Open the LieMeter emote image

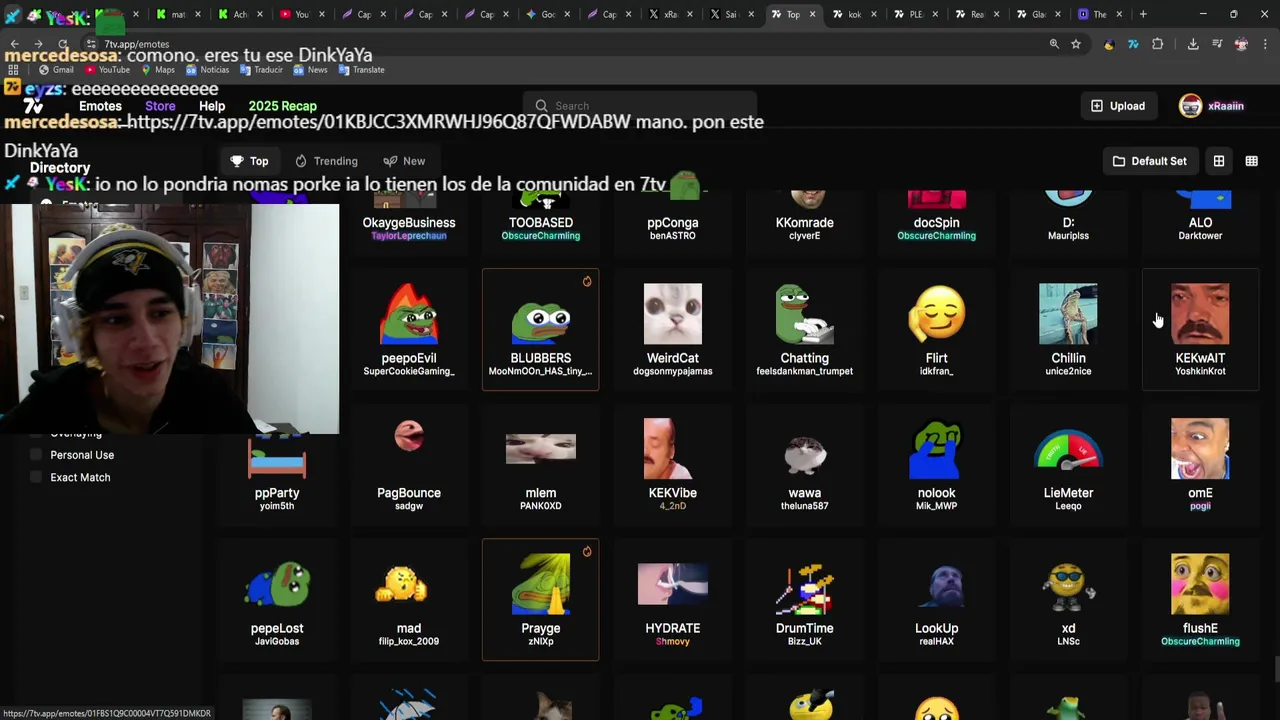(x=1068, y=449)
